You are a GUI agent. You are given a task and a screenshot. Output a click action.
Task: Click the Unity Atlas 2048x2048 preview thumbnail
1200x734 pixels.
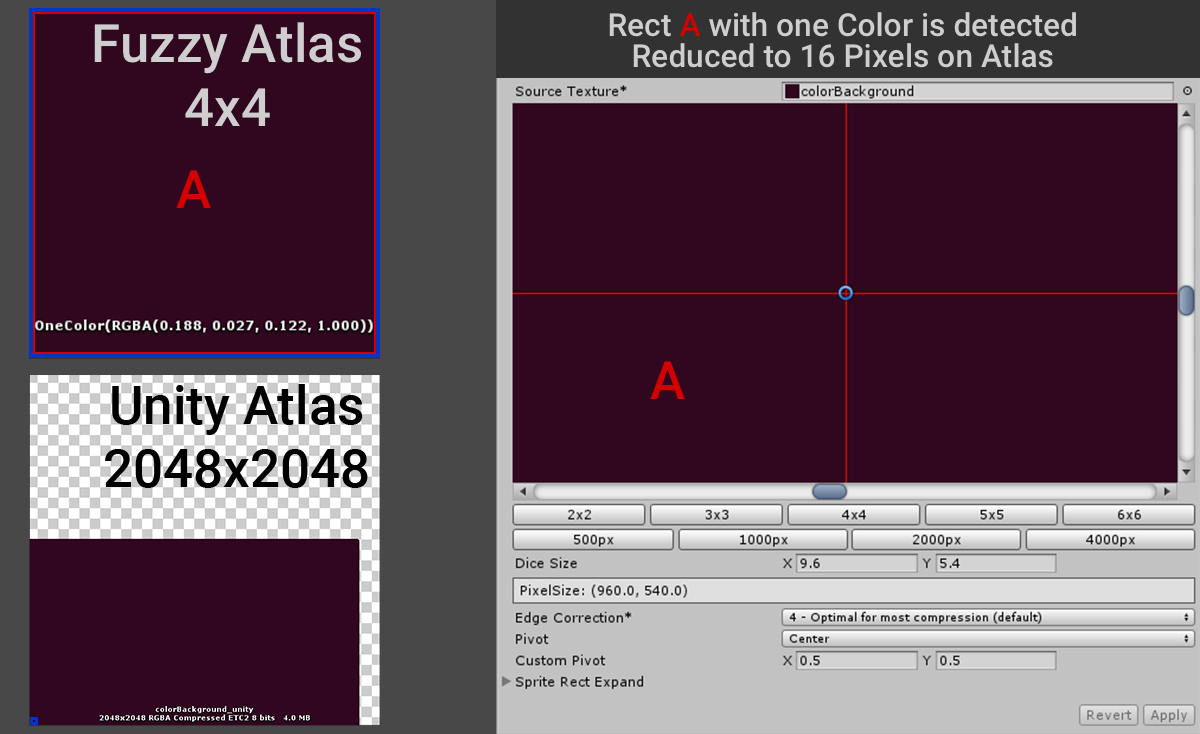tap(205, 550)
